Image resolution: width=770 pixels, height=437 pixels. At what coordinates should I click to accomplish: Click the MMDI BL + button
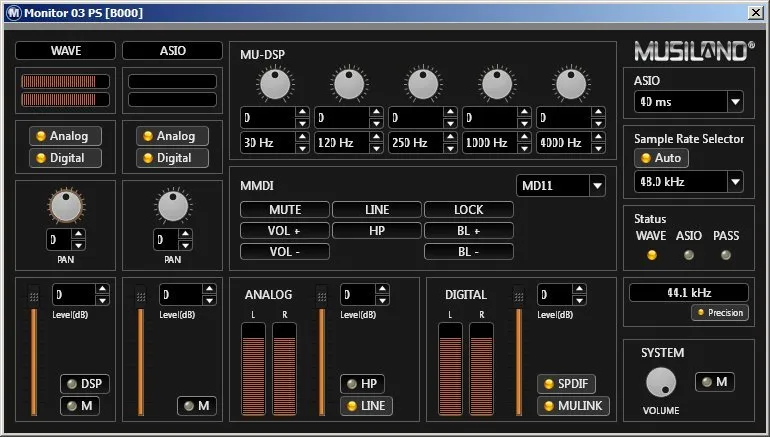click(468, 231)
